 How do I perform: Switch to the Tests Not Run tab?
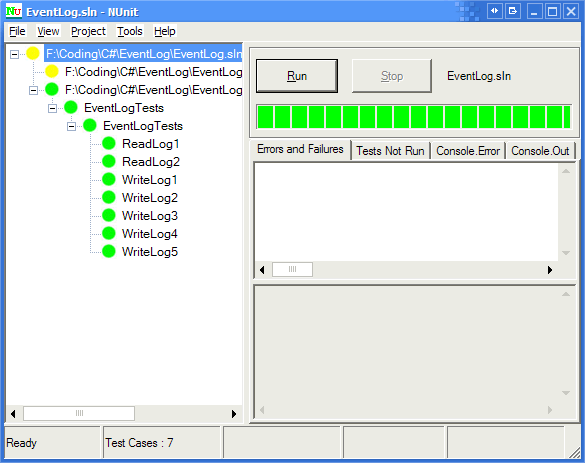tap(390, 151)
